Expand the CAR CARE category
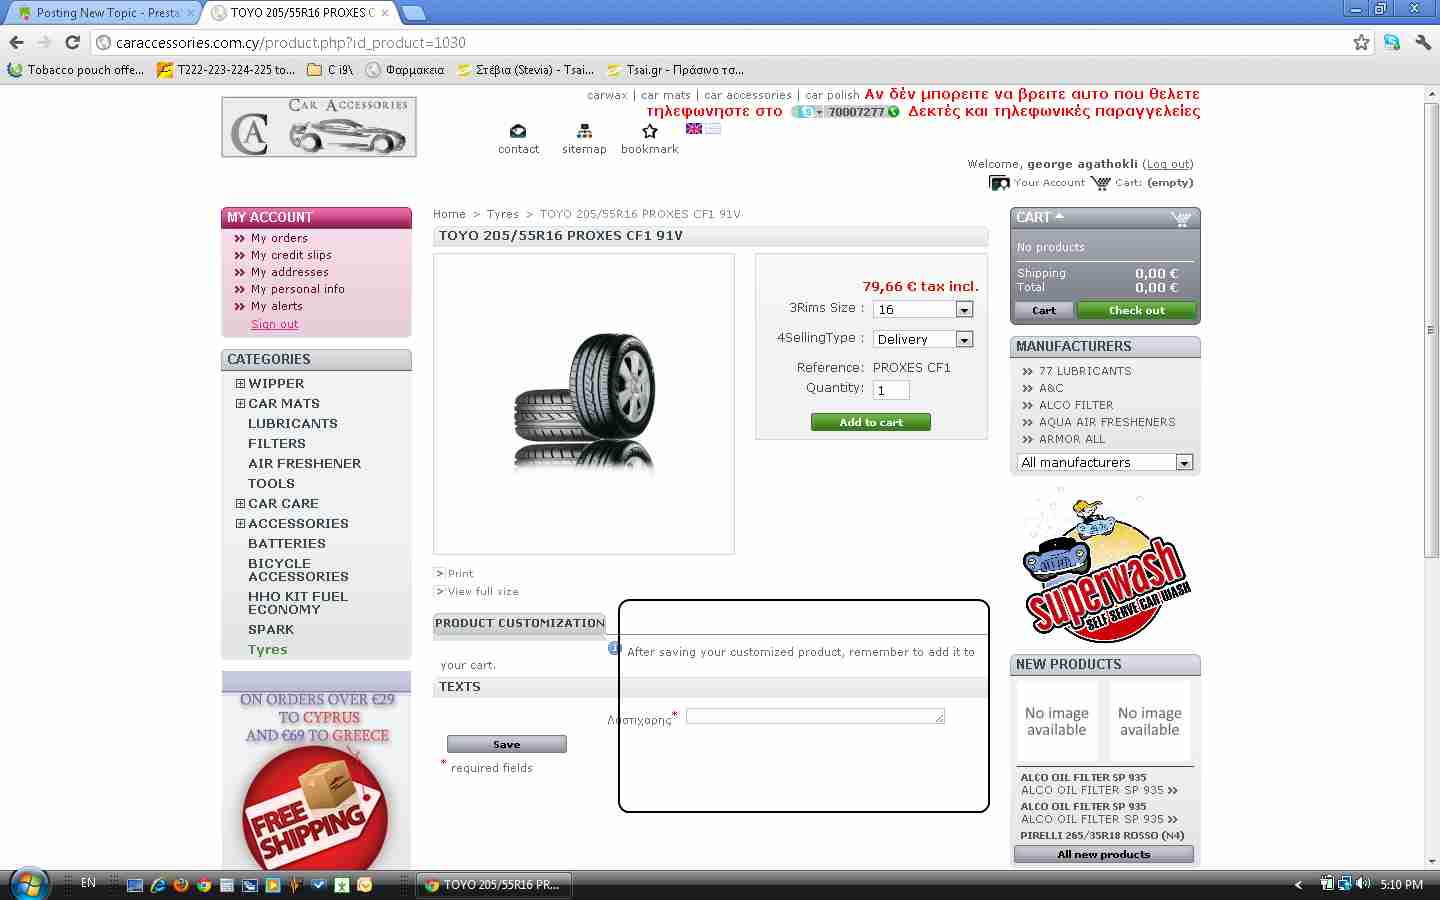Image resolution: width=1440 pixels, height=900 pixels. [240, 503]
